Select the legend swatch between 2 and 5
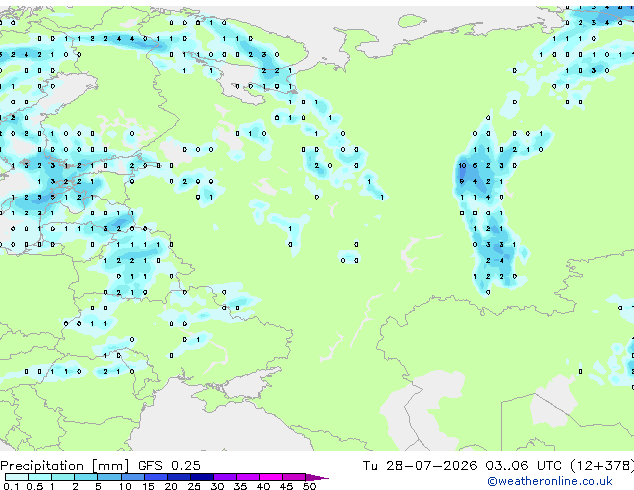This screenshot has height=490, width=634. click(86, 477)
